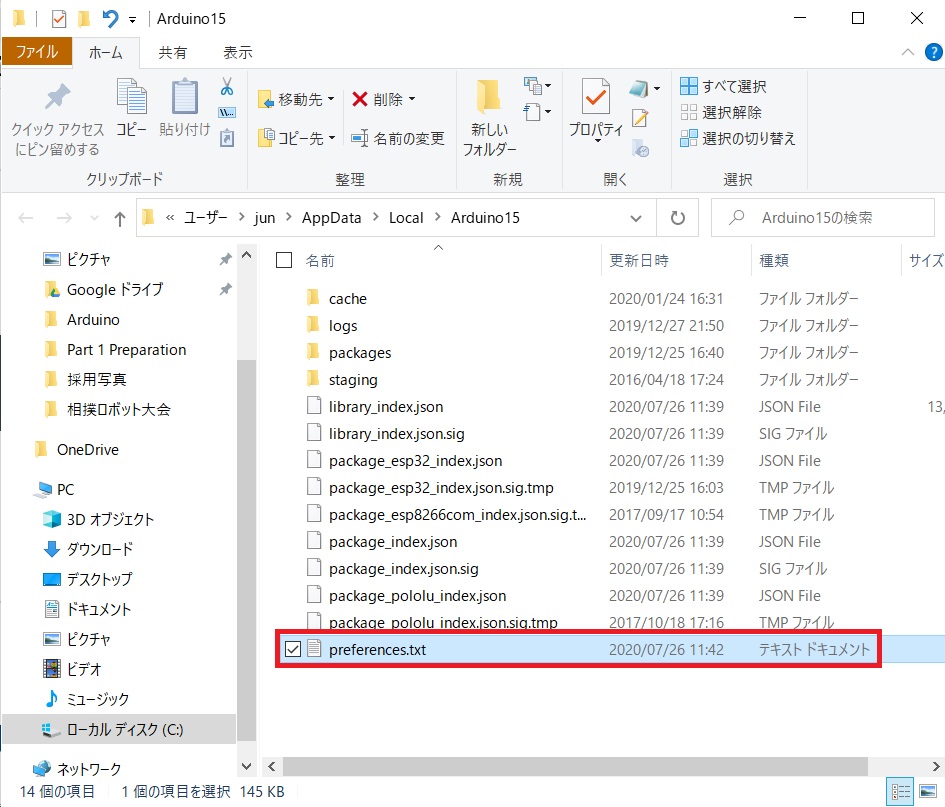Click the Undo icon in title bar
Image resolution: width=945 pixels, height=807 pixels.
point(110,19)
